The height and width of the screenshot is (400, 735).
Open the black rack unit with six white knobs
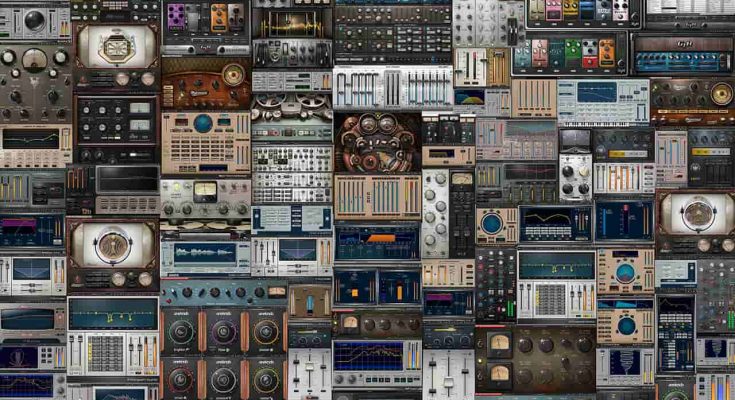[x=116, y=121]
